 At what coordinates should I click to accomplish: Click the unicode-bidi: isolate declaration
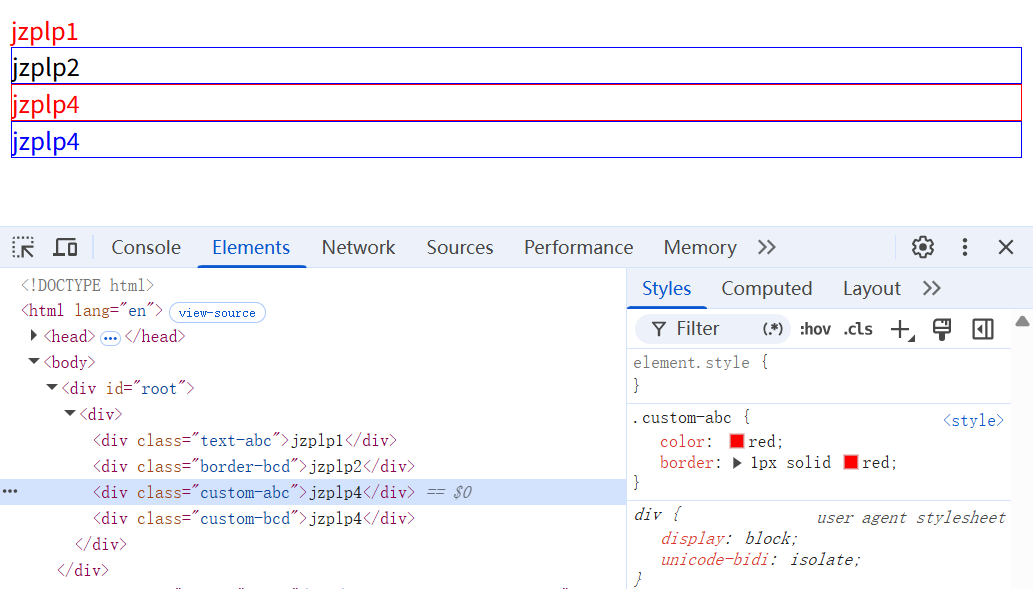coord(760,559)
